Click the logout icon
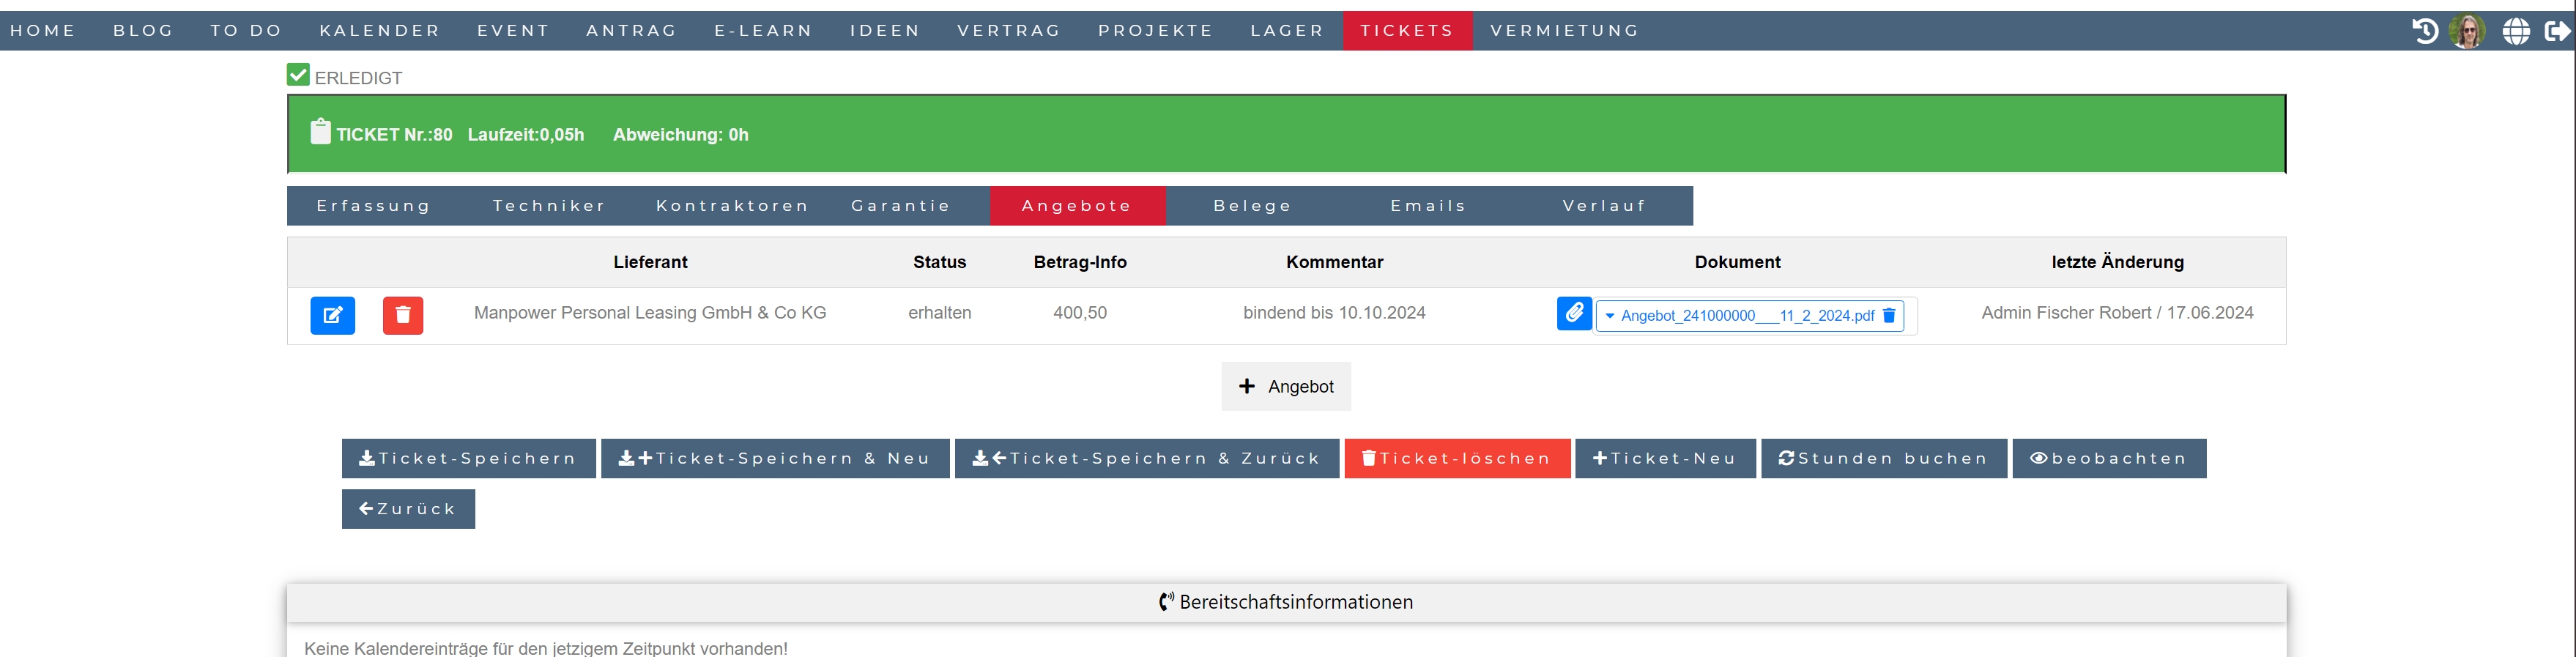 pyautogui.click(x=2557, y=31)
